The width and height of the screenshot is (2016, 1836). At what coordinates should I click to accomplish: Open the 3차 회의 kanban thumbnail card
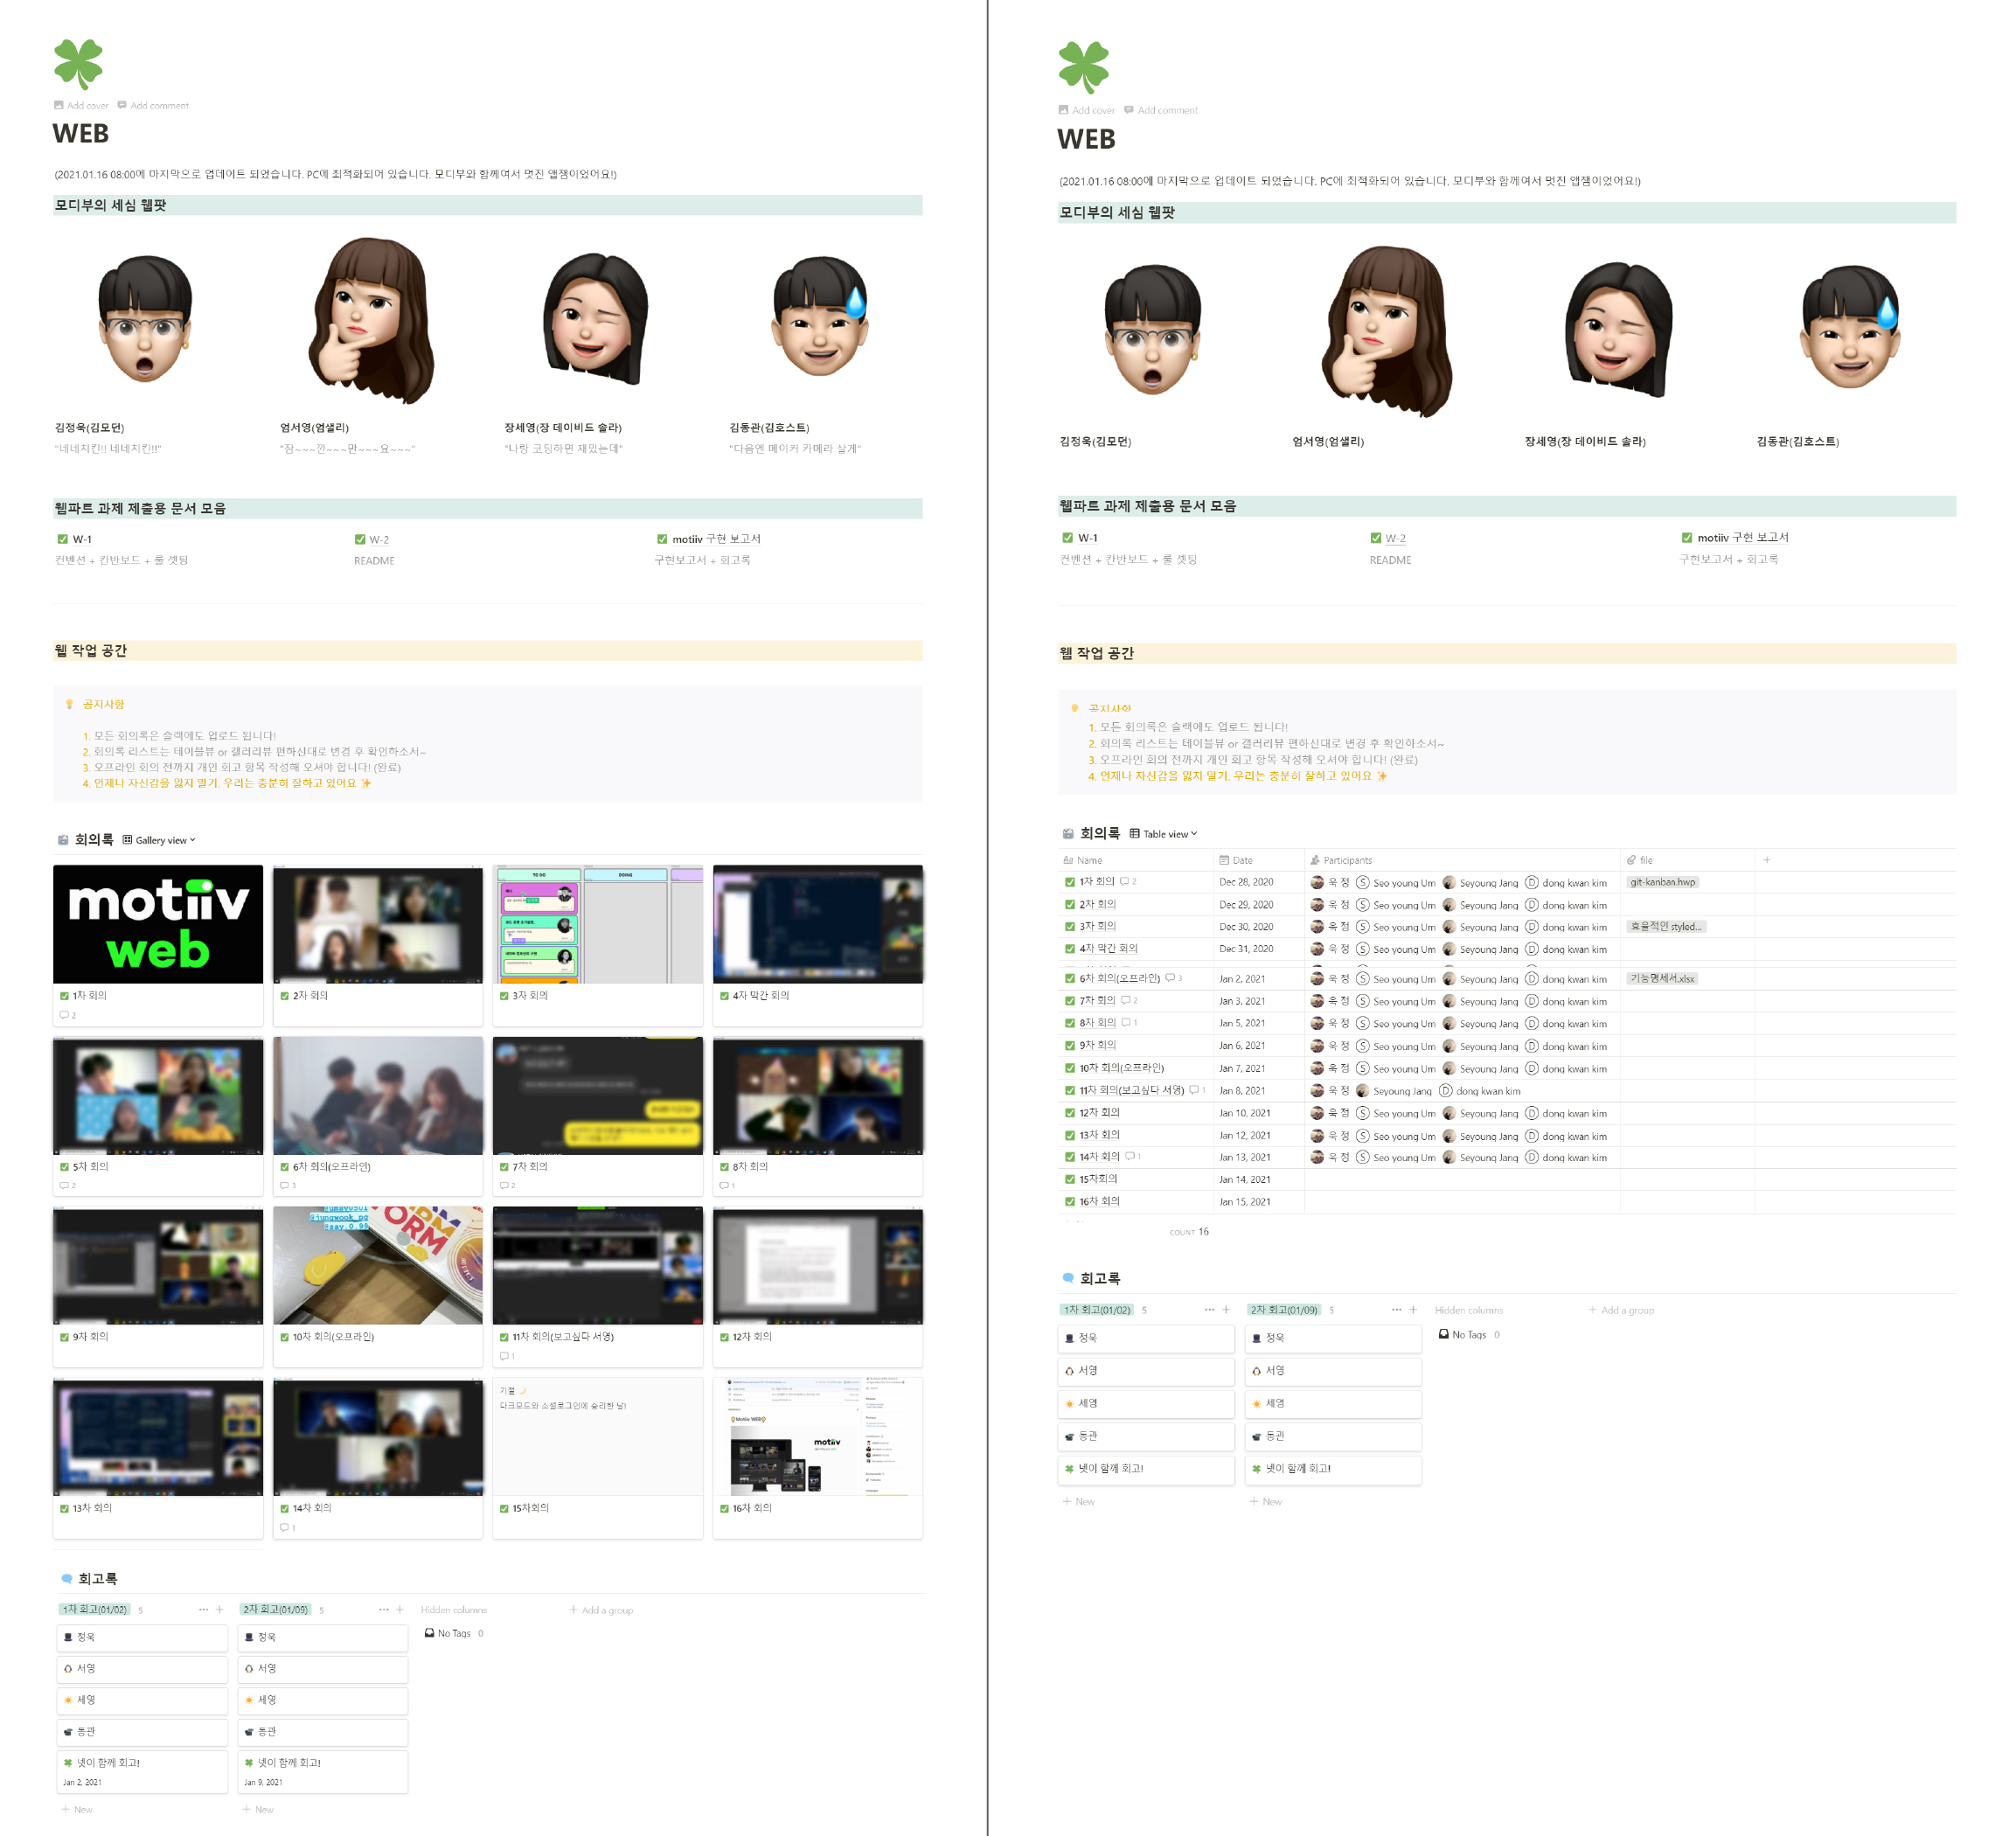598,944
